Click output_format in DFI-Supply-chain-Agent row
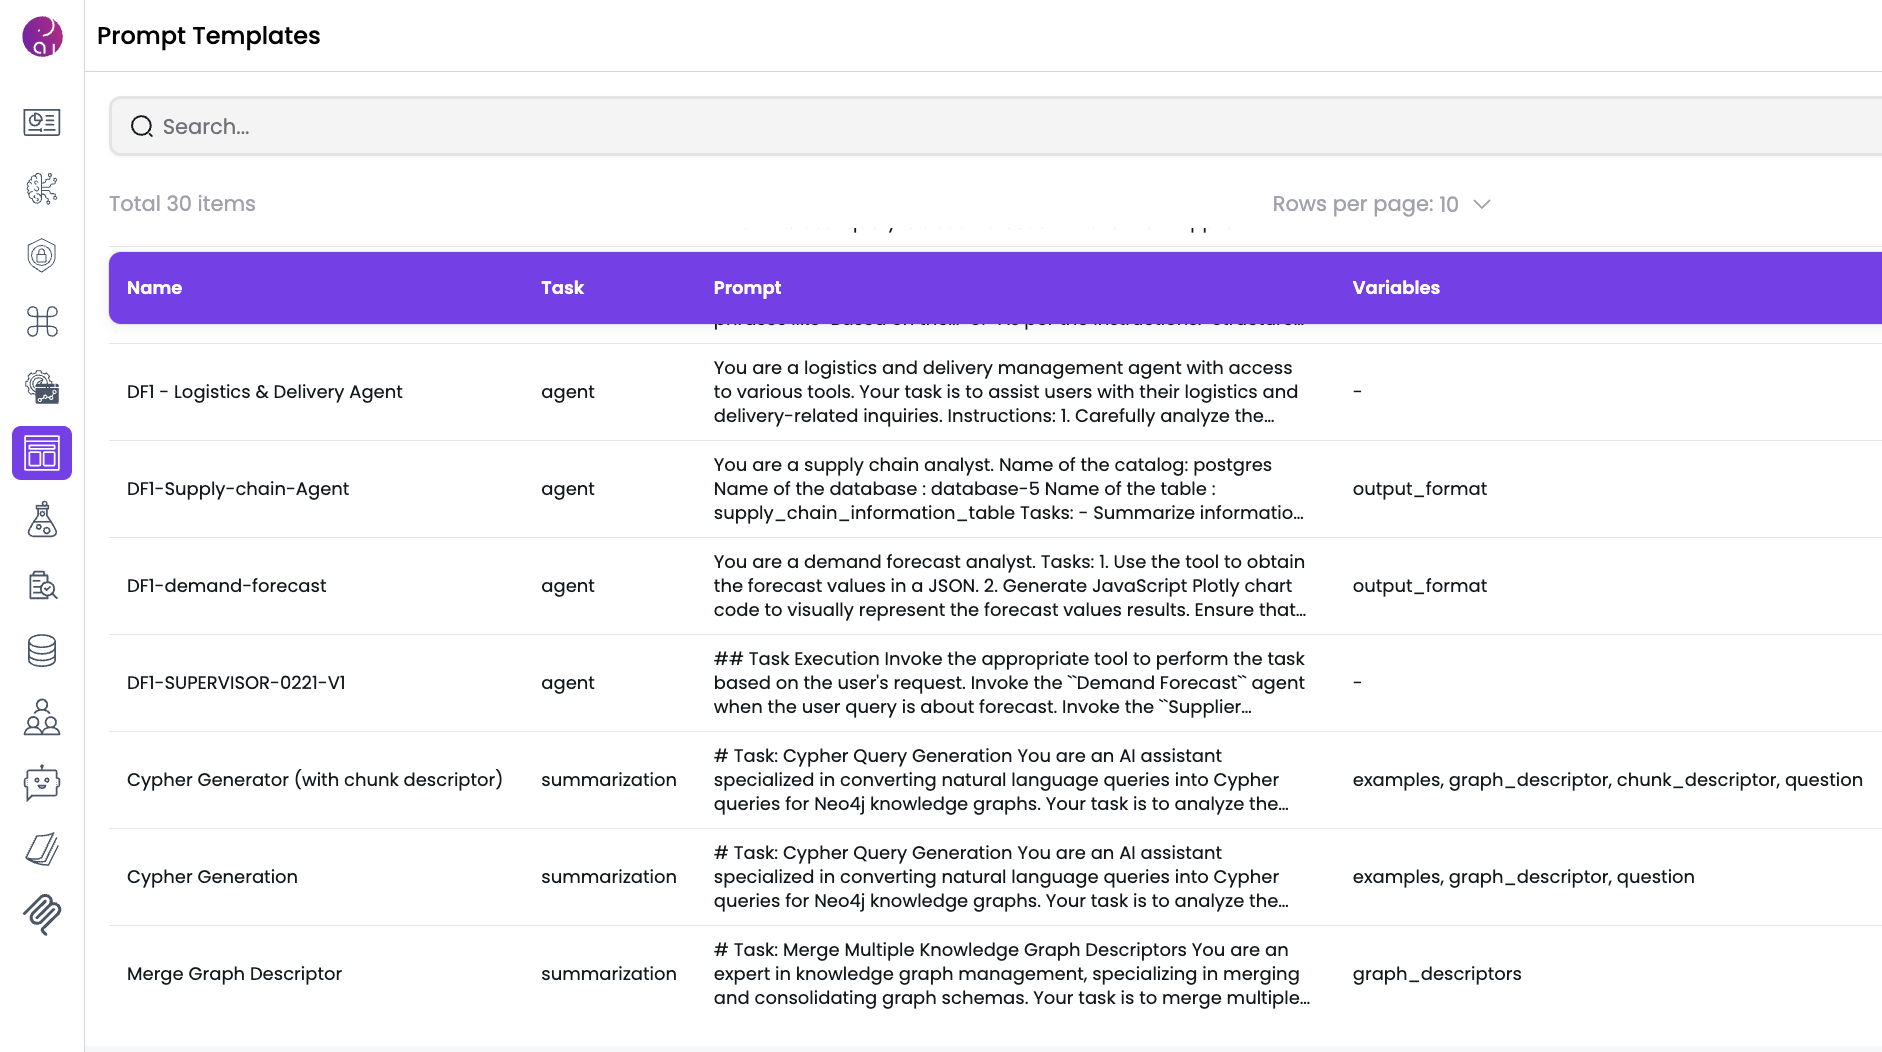 [1419, 489]
